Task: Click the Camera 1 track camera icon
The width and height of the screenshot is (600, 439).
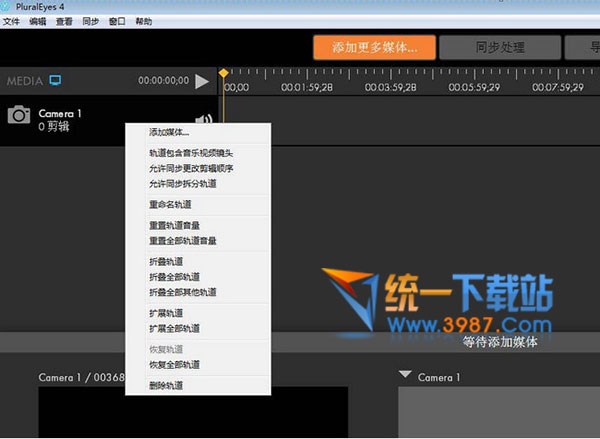Action: 19,115
